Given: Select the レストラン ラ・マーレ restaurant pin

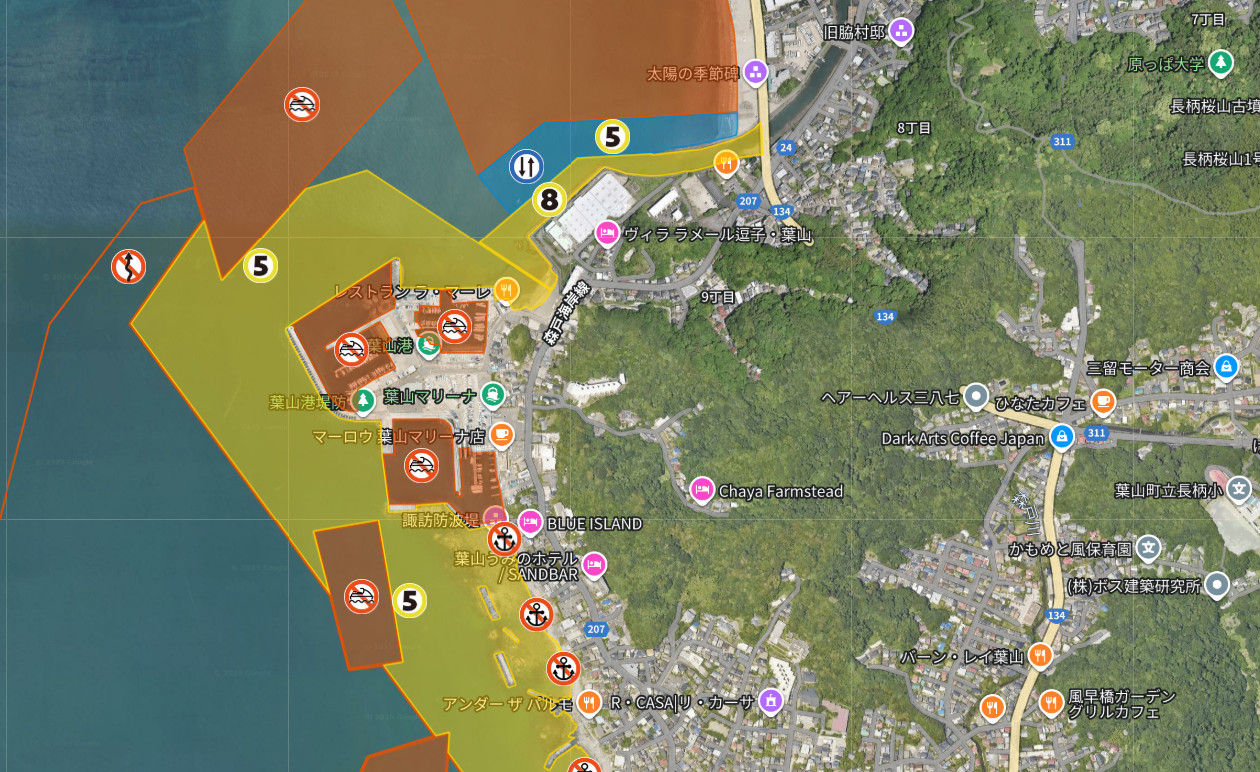Looking at the screenshot, I should pos(506,290).
